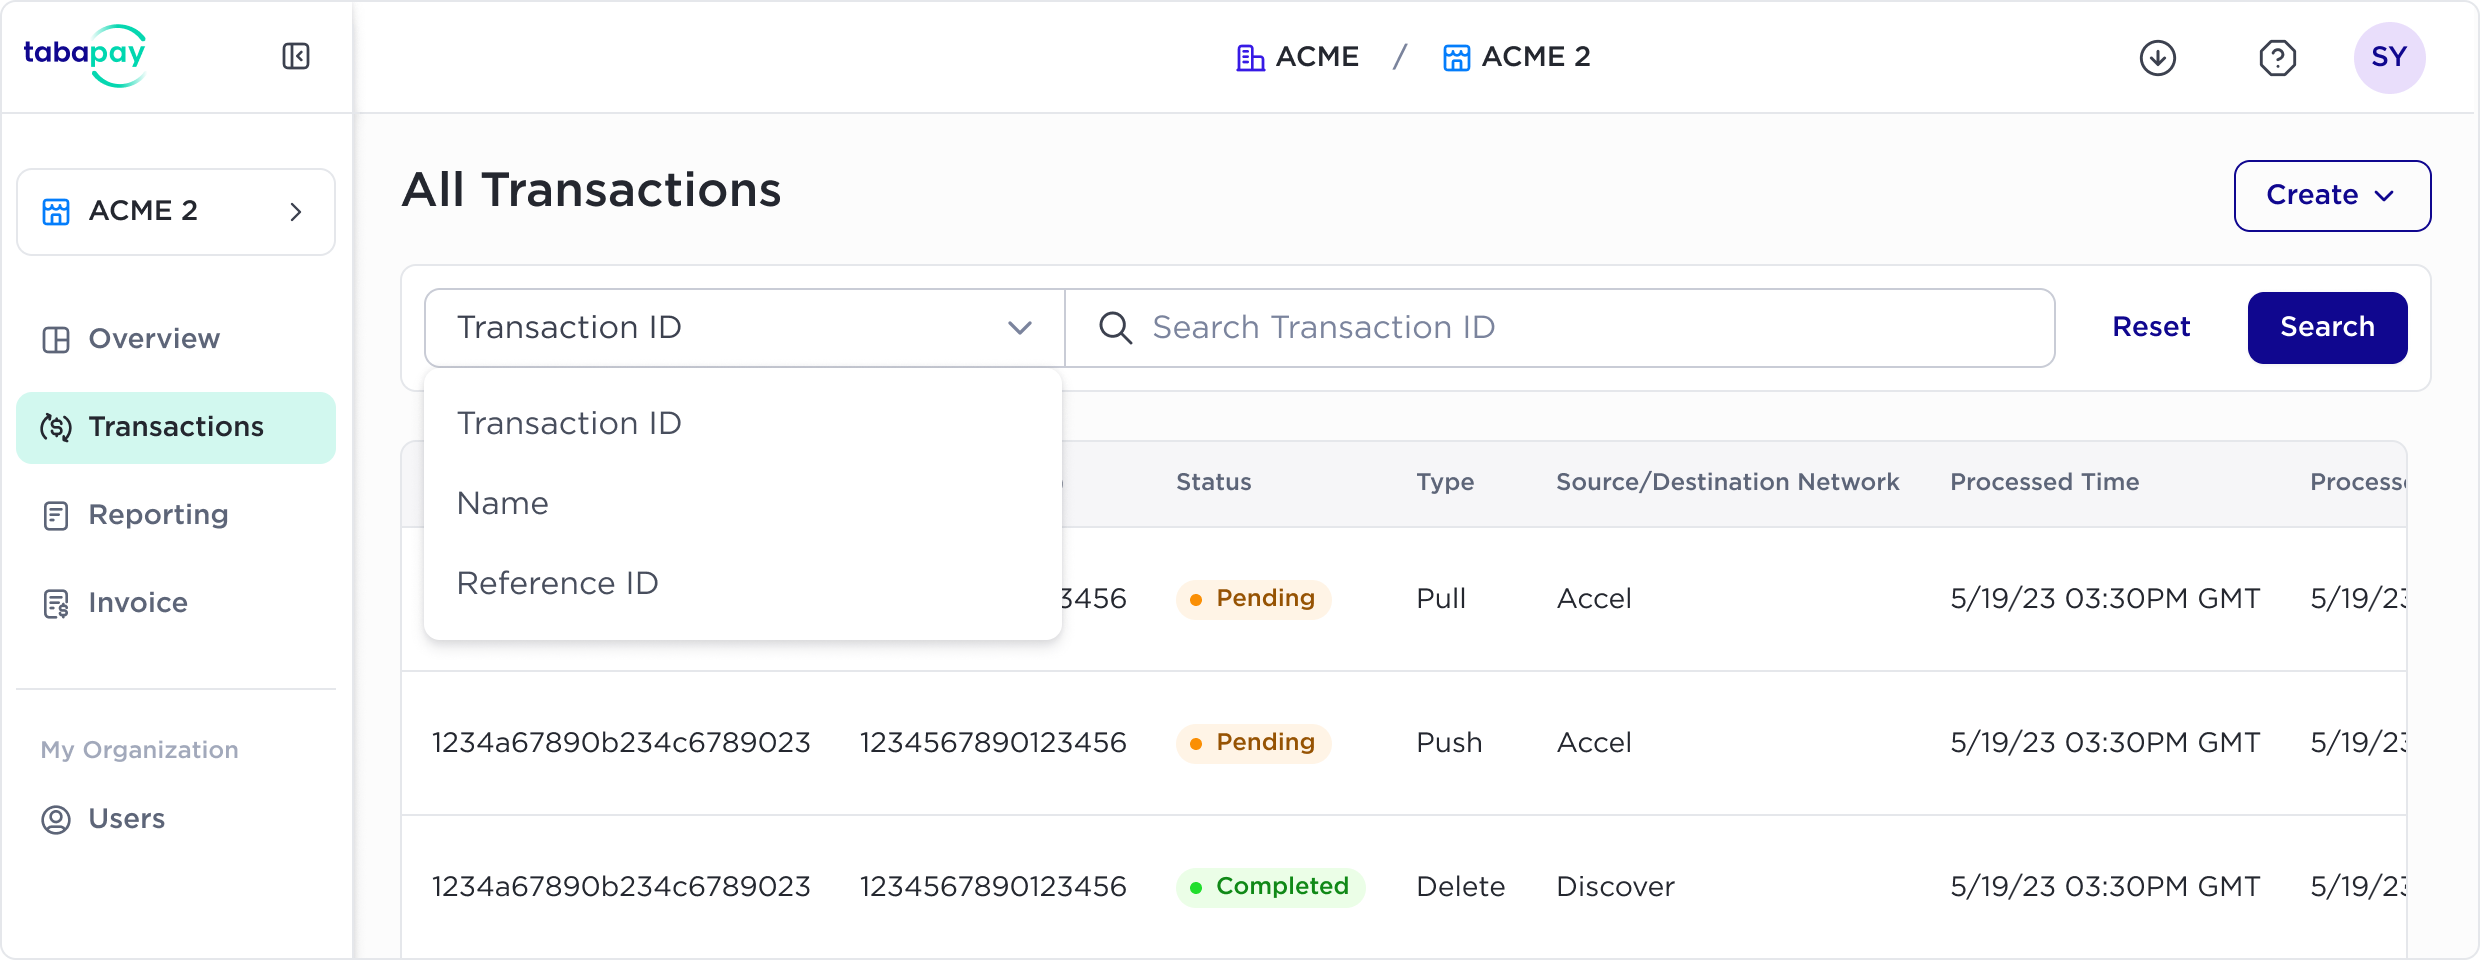Click Processed Time column header
The image size is (2480, 960).
click(2044, 482)
